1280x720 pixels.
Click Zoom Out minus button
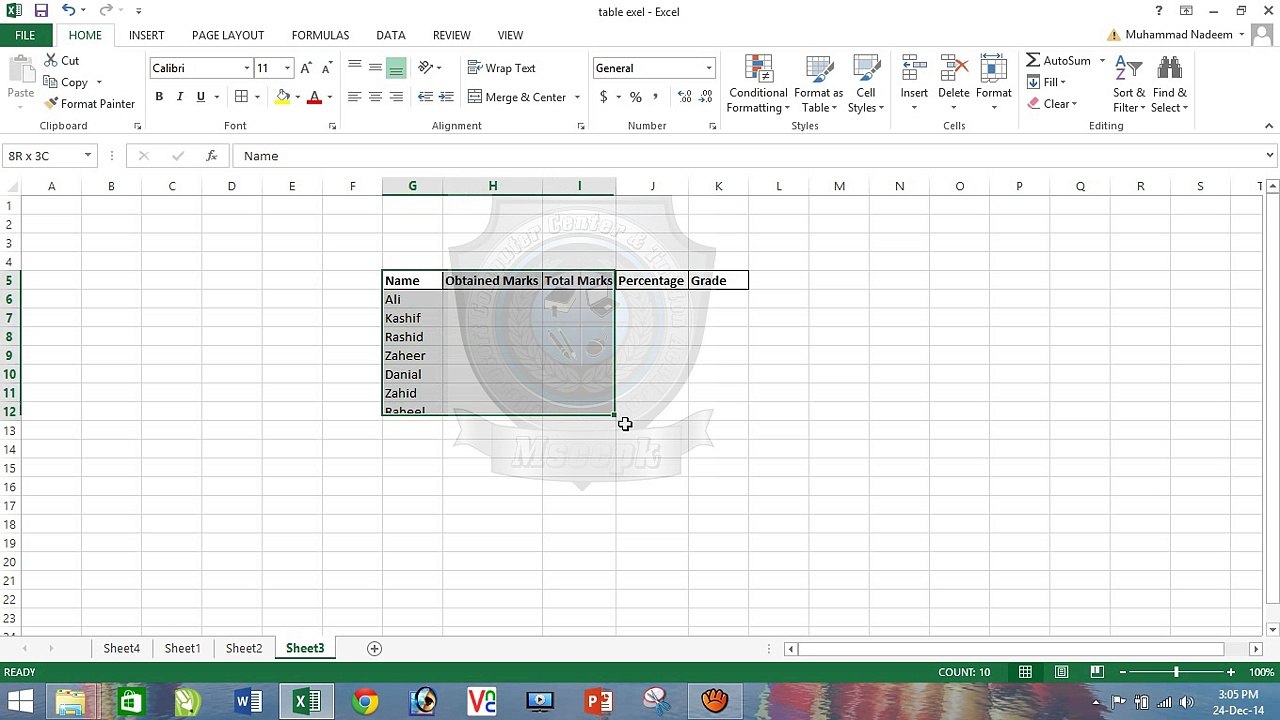(1123, 672)
